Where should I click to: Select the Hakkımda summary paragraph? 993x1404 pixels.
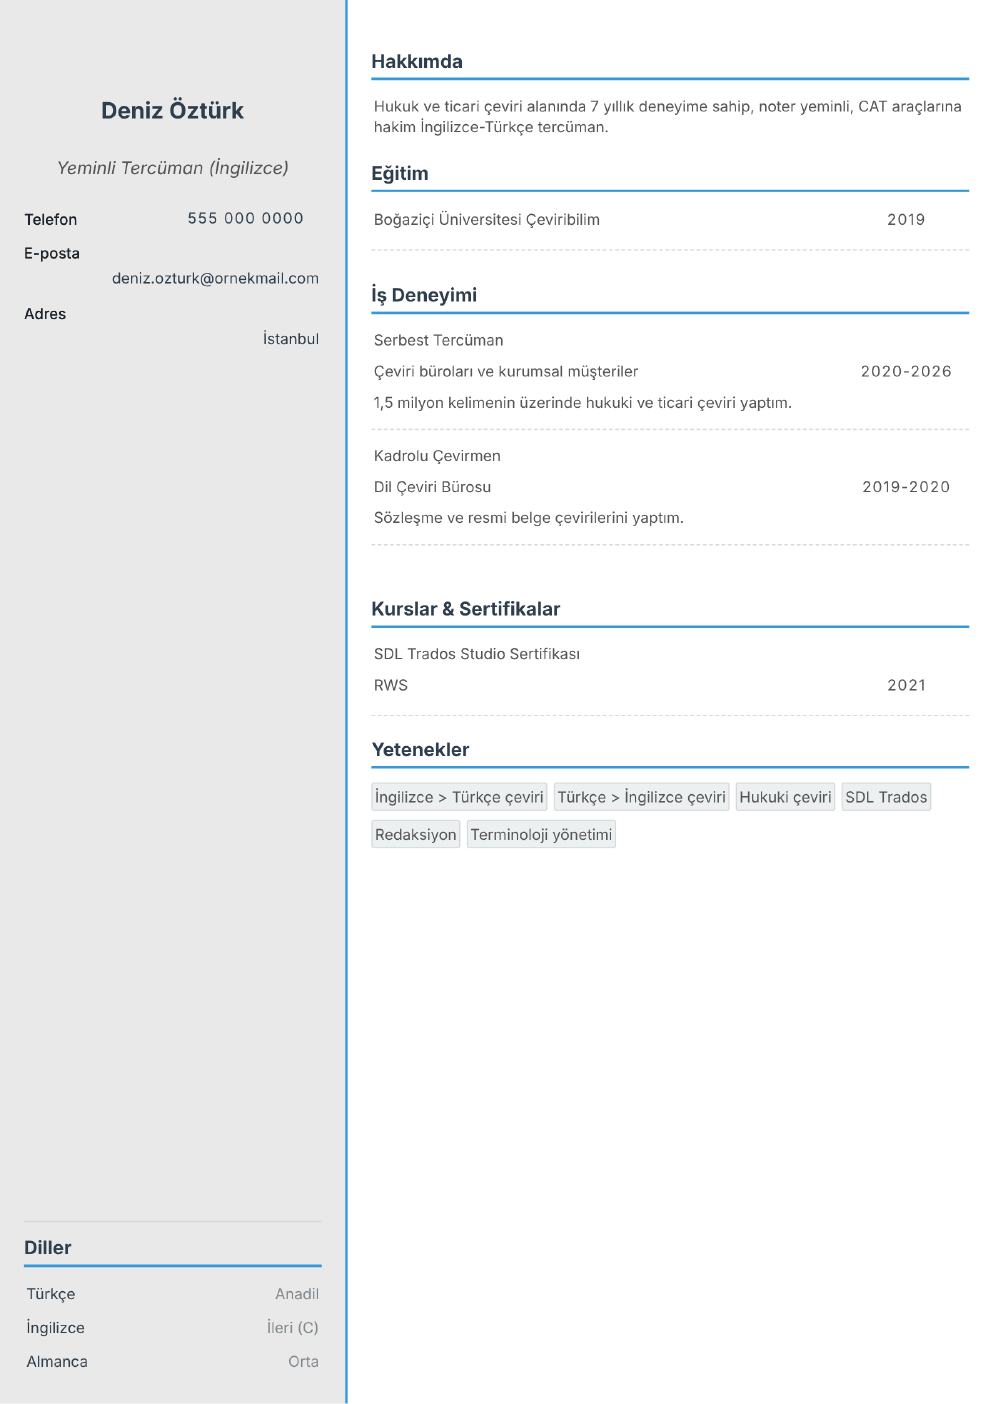pos(668,117)
